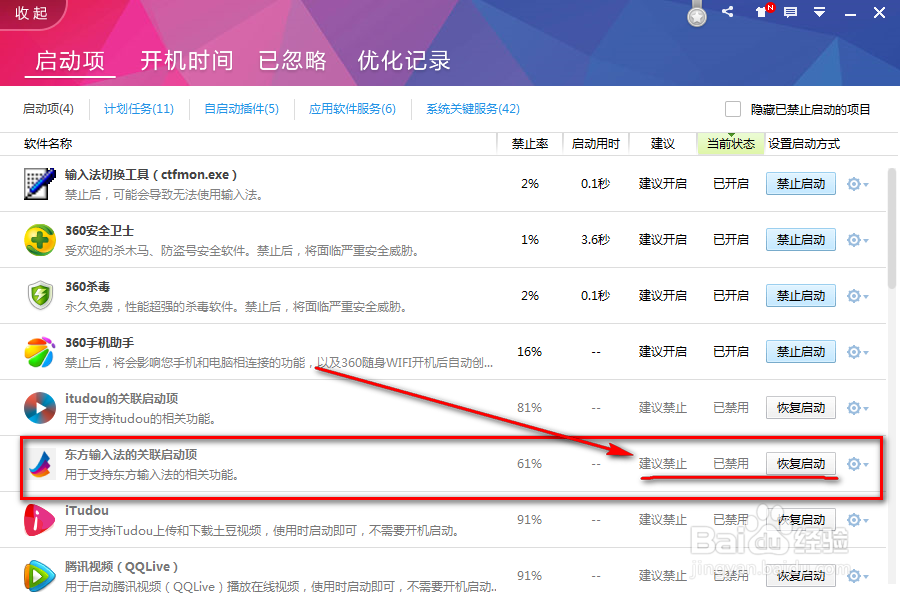Click 81% 禁止率 value for itudou的关联启动项
Image resolution: width=900 pixels, height=600 pixels.
[529, 408]
